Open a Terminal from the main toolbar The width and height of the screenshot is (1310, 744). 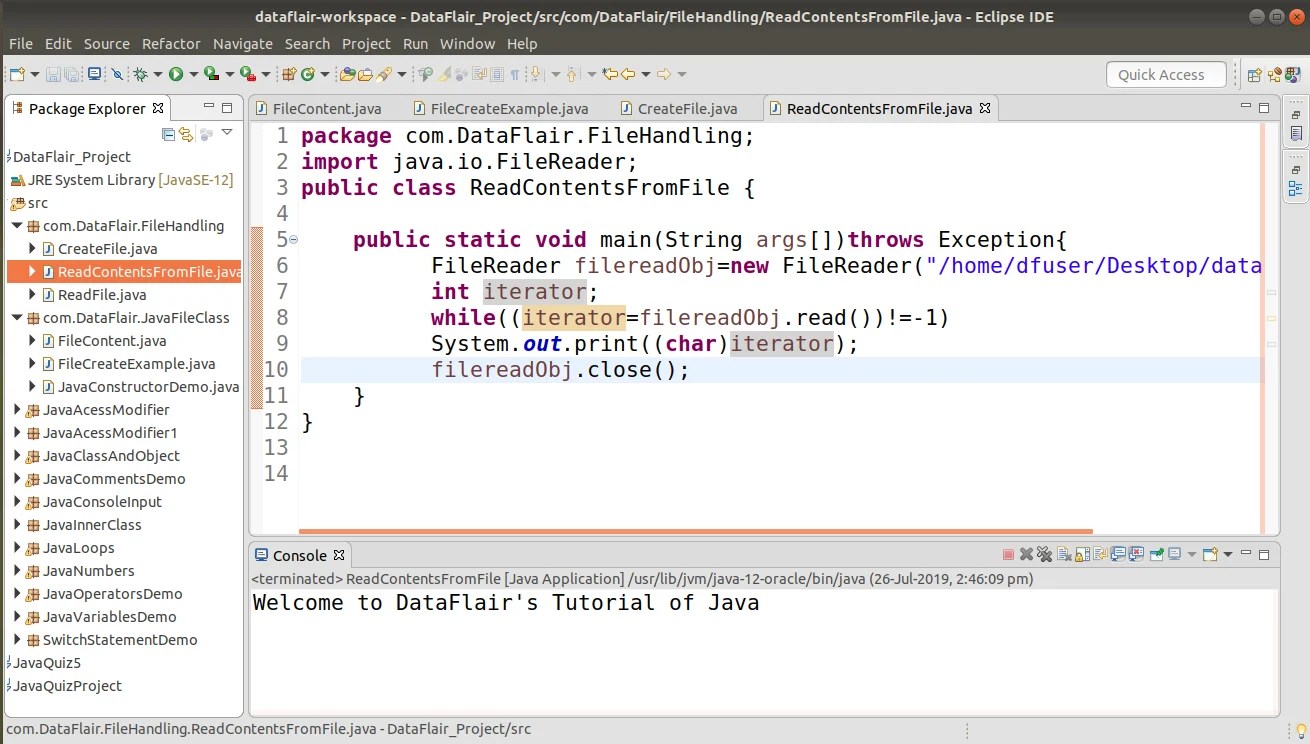pos(94,74)
